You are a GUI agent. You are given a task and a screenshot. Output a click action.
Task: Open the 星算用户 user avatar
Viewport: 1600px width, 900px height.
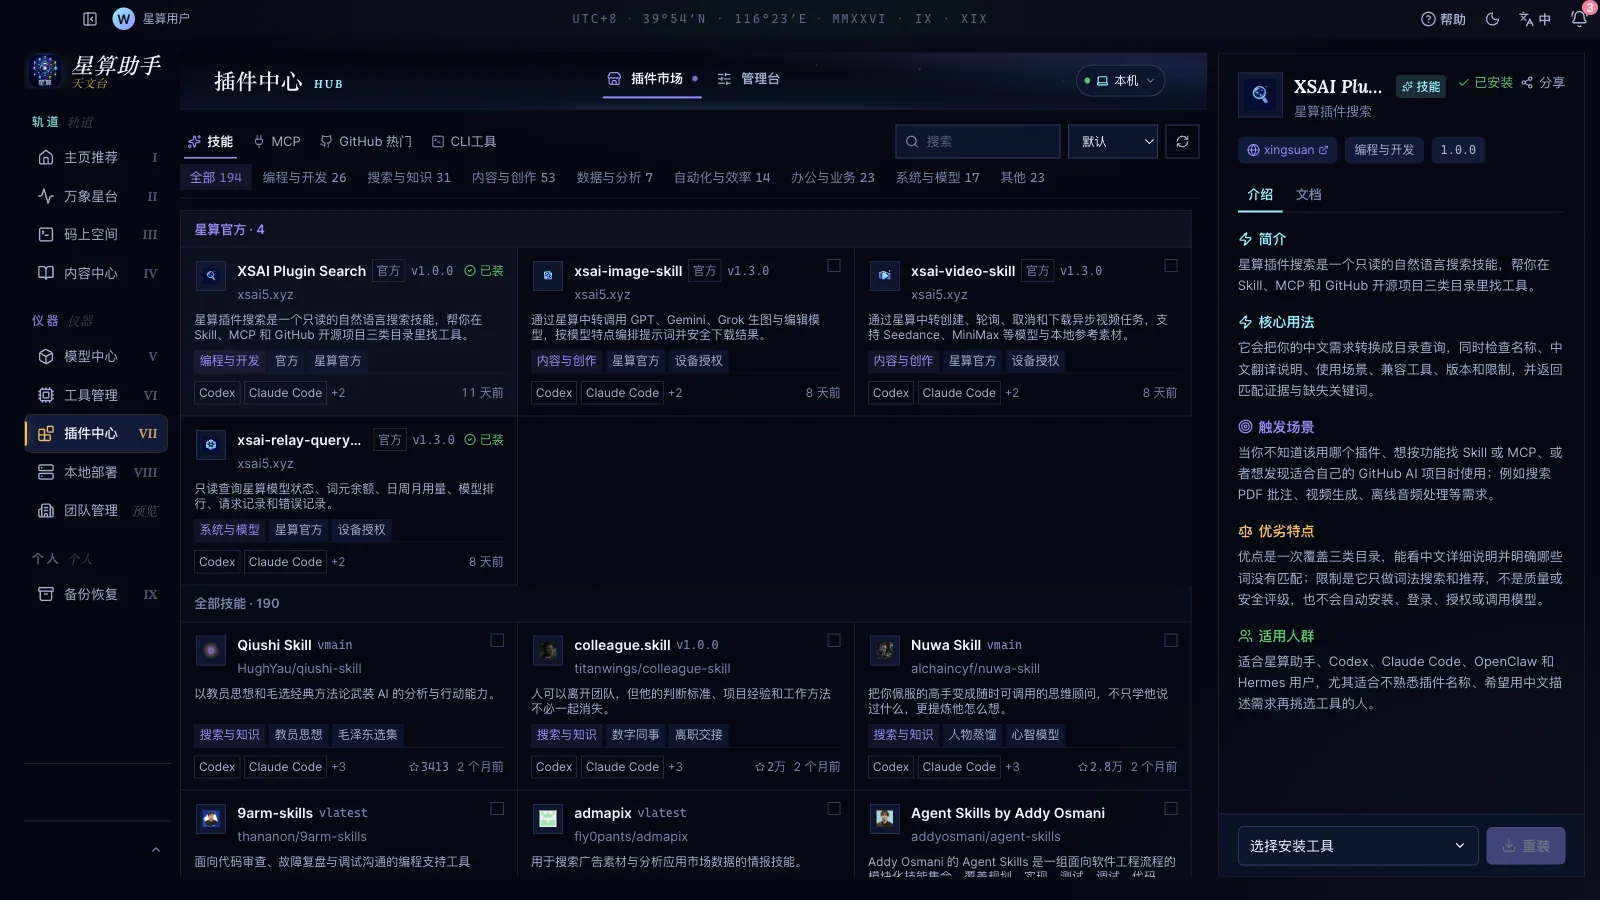124,19
